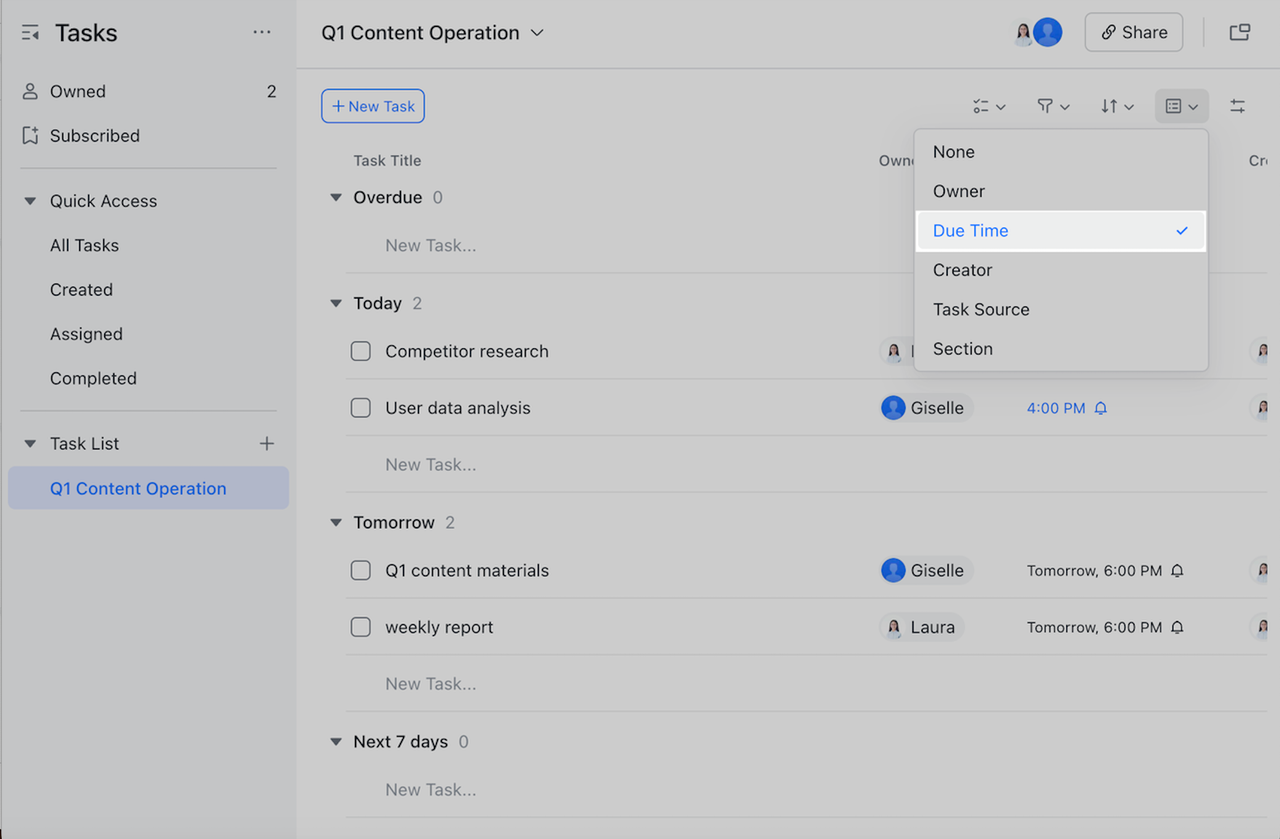Mark User data analysis as complete
Image resolution: width=1280 pixels, height=839 pixels.
click(x=361, y=408)
